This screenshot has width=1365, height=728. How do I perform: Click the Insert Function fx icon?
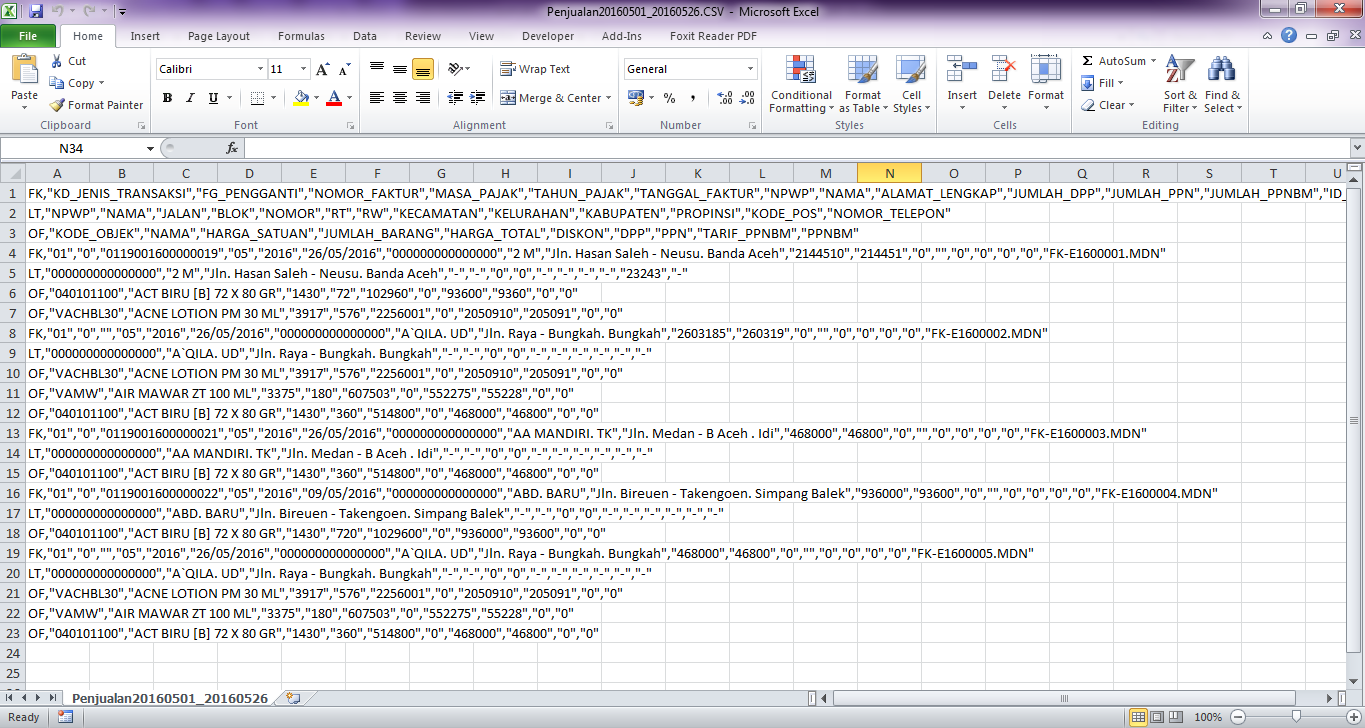coord(232,148)
